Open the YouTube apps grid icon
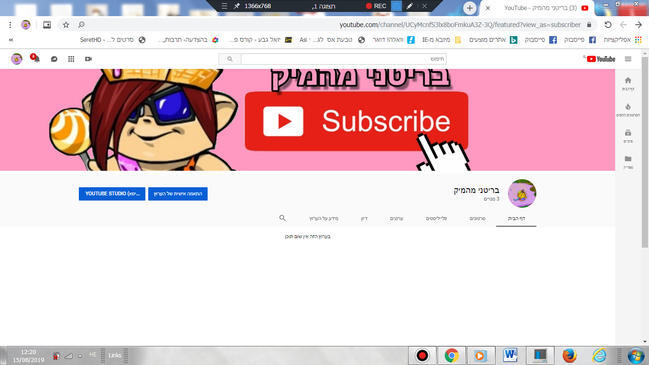The width and height of the screenshot is (649, 365). click(x=71, y=59)
